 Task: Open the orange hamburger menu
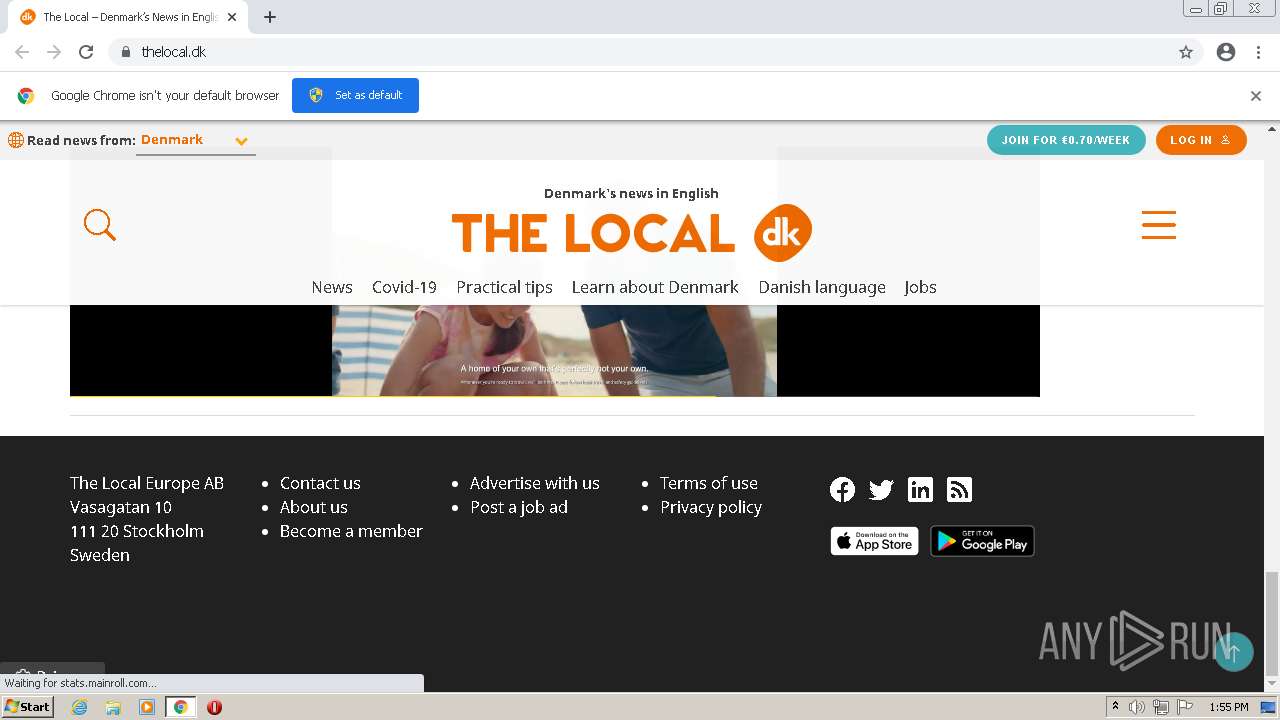coord(1159,225)
